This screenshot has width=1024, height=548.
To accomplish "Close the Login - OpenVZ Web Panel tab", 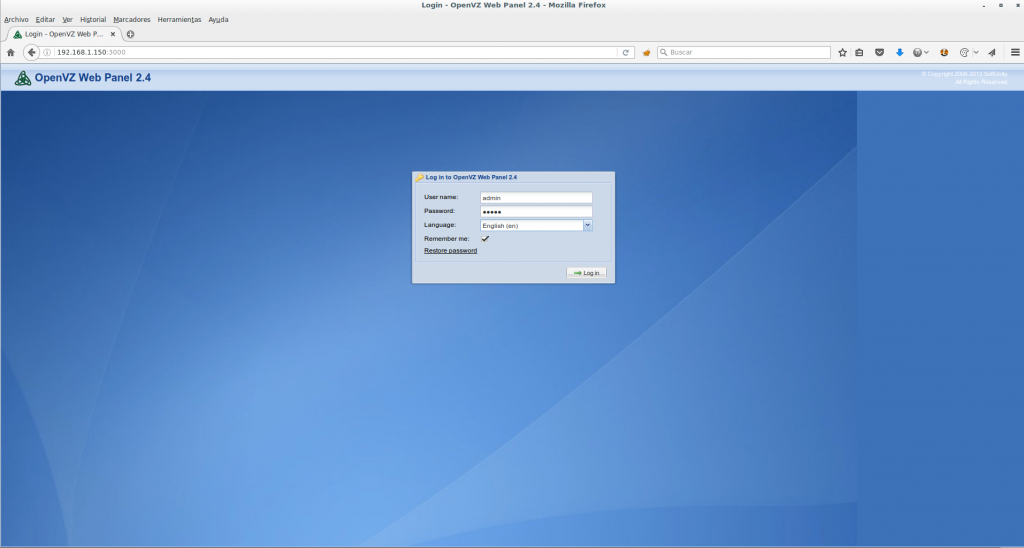I will (x=113, y=34).
